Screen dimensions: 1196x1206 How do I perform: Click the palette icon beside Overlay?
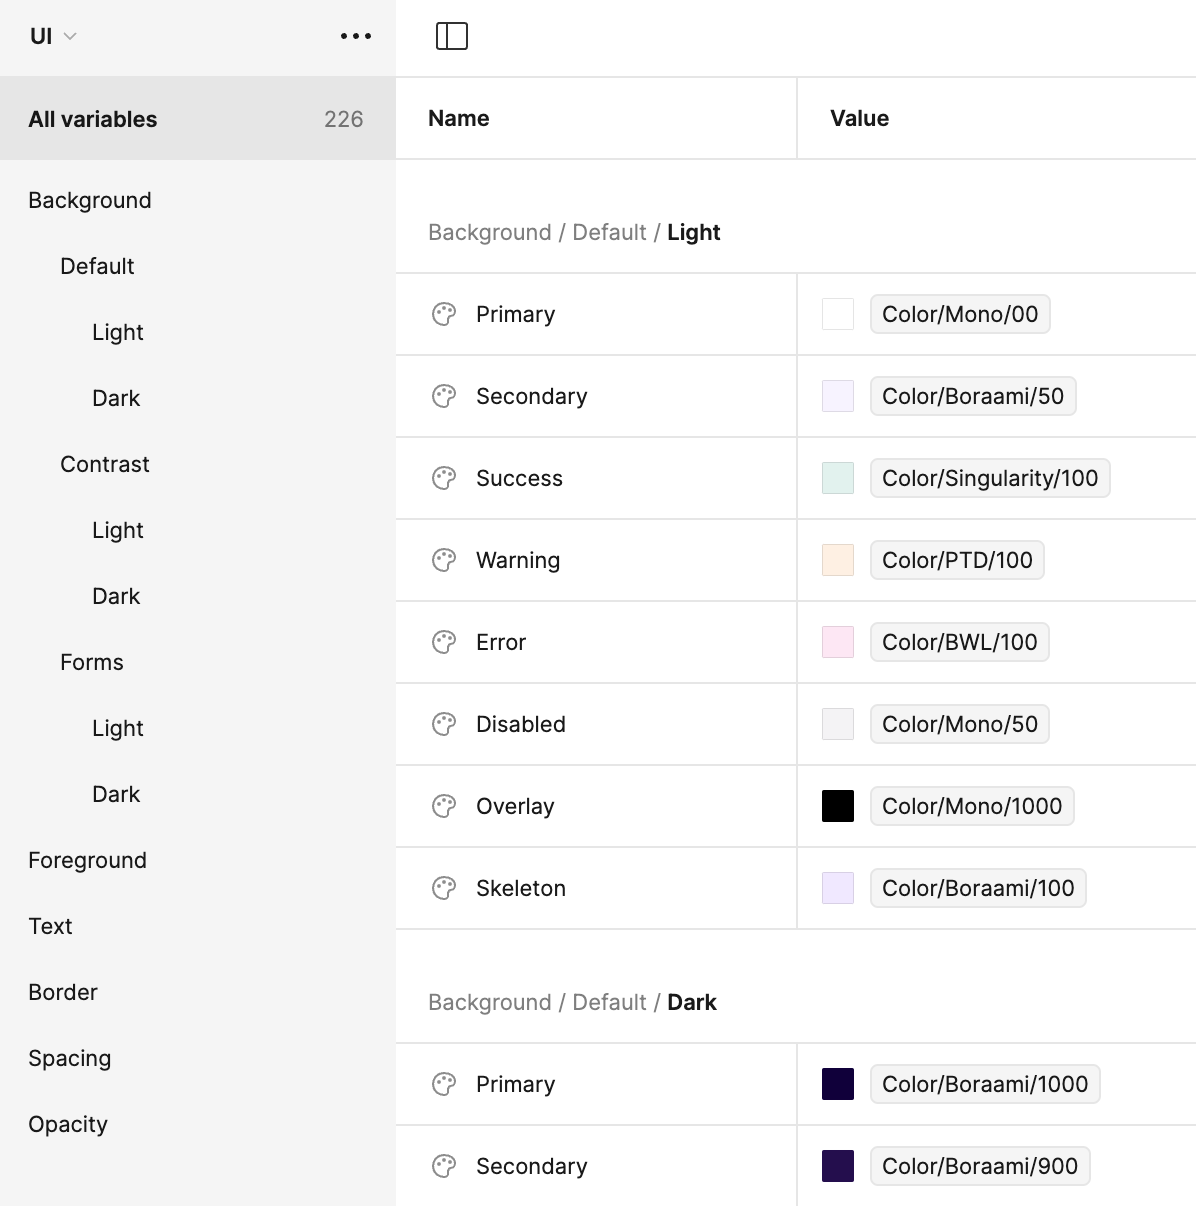click(444, 806)
